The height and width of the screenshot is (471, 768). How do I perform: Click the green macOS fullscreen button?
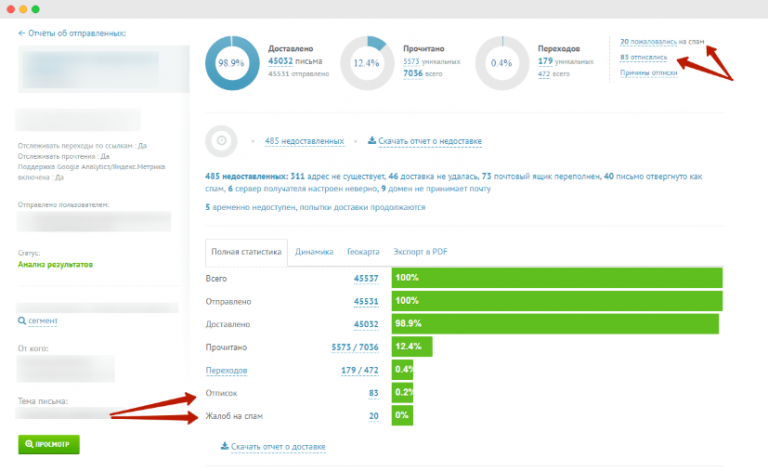click(x=35, y=9)
